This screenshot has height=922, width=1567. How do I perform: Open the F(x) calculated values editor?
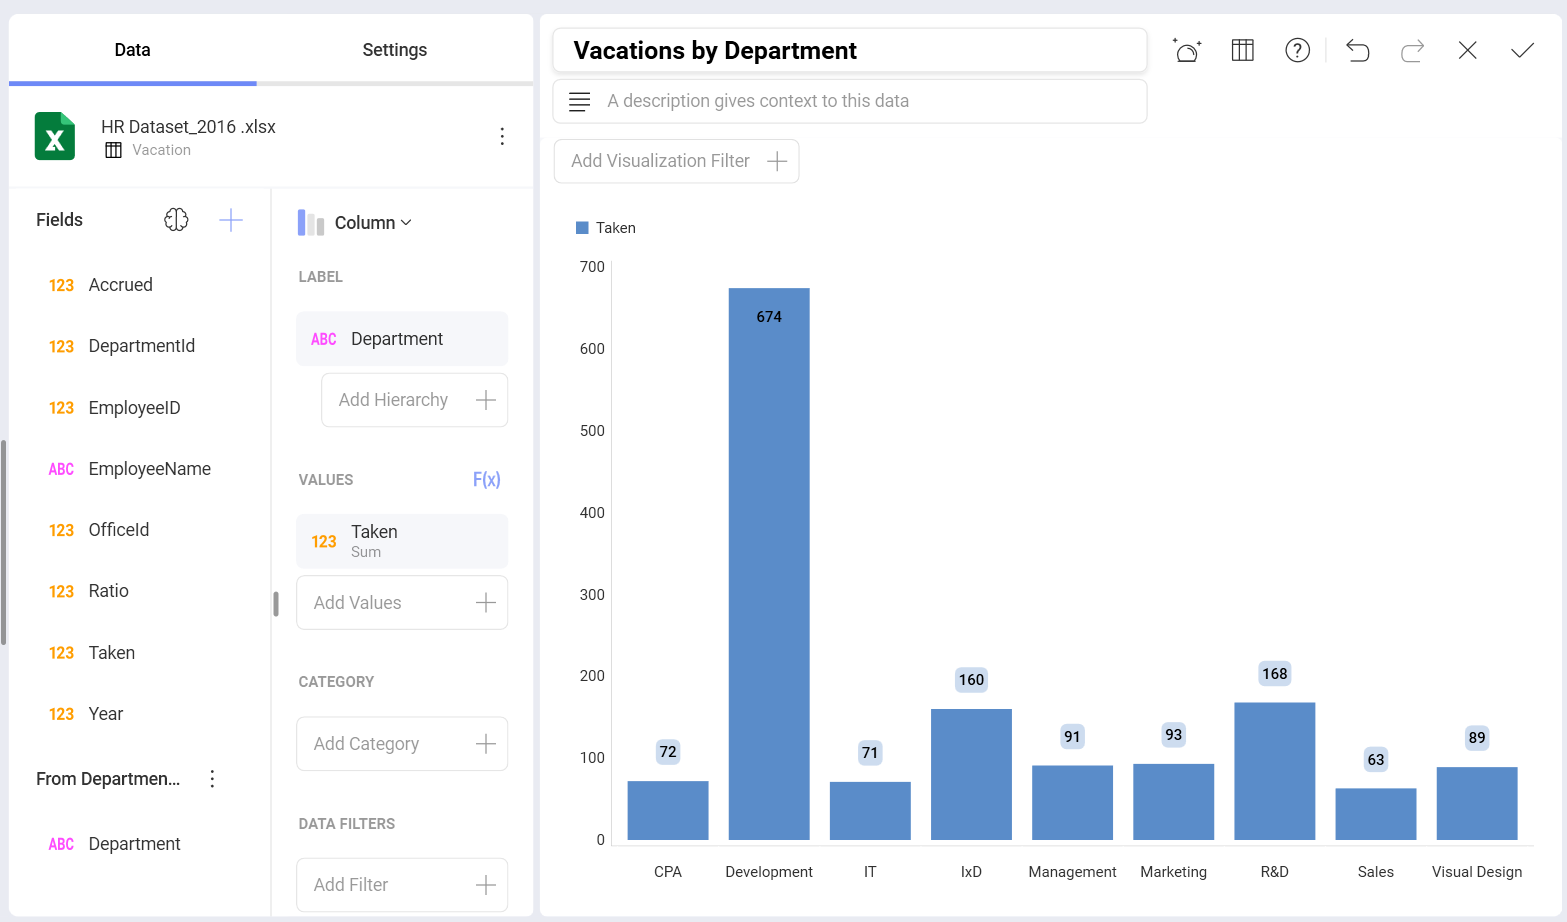(x=486, y=480)
